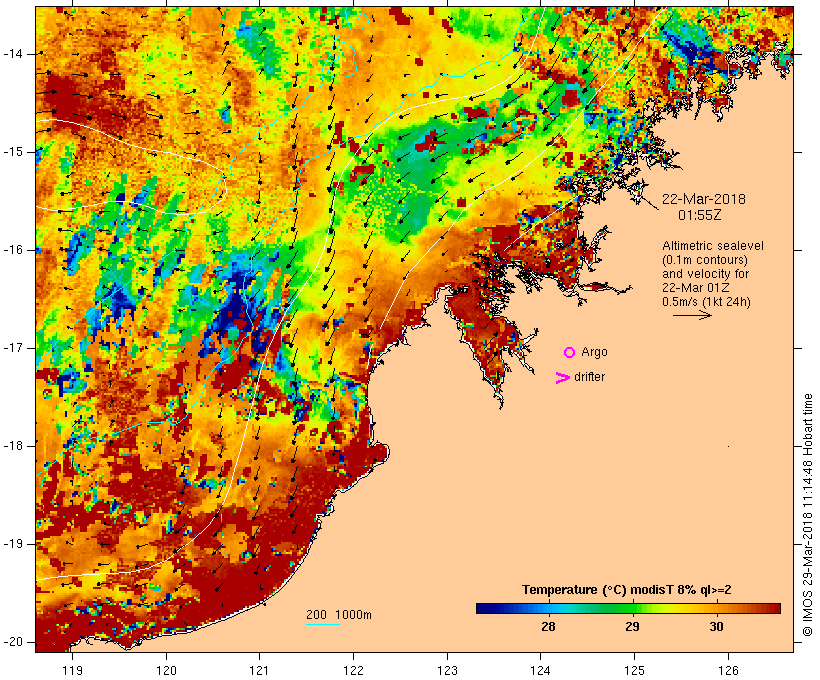Click the magenta drifter arrowhead legend symbol
The width and height of the screenshot is (820, 680).
click(562, 378)
